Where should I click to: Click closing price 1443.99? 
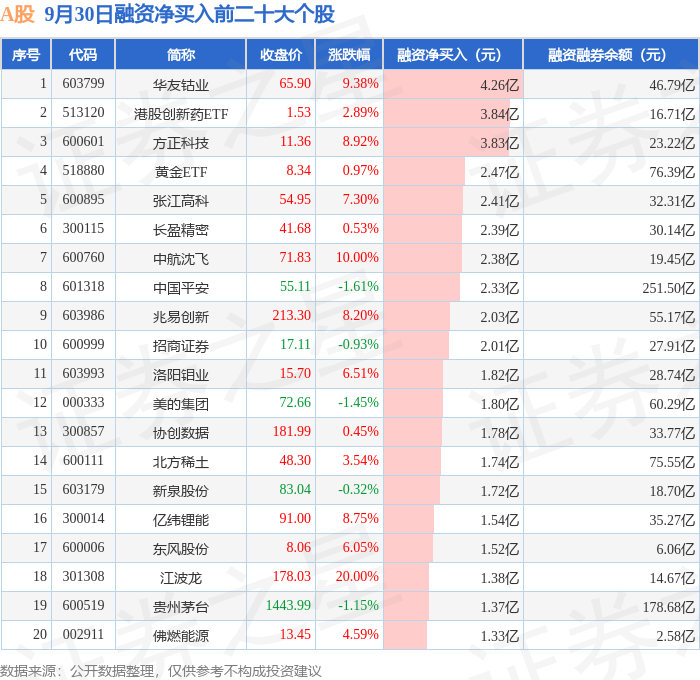click(288, 606)
